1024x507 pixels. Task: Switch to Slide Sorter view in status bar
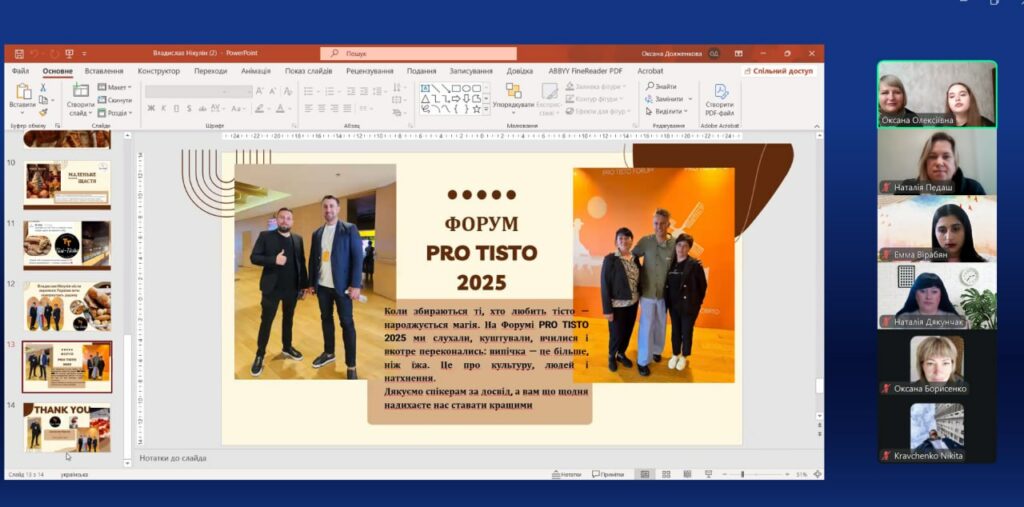(x=665, y=474)
